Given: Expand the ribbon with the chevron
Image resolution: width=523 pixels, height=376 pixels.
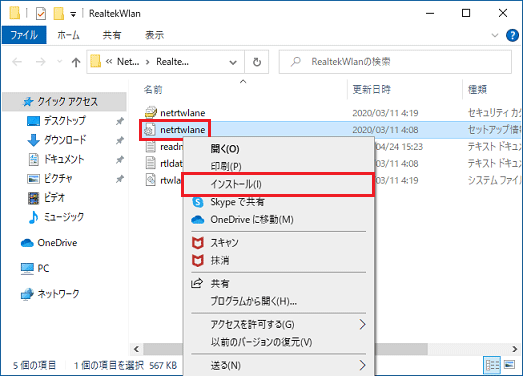Looking at the screenshot, I should click(x=495, y=35).
